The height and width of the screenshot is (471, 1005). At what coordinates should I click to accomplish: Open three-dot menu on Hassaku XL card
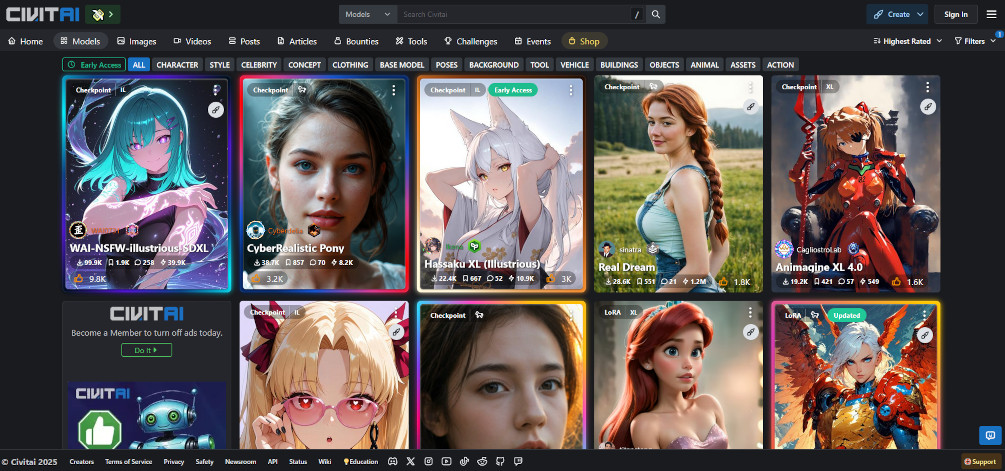click(x=570, y=90)
